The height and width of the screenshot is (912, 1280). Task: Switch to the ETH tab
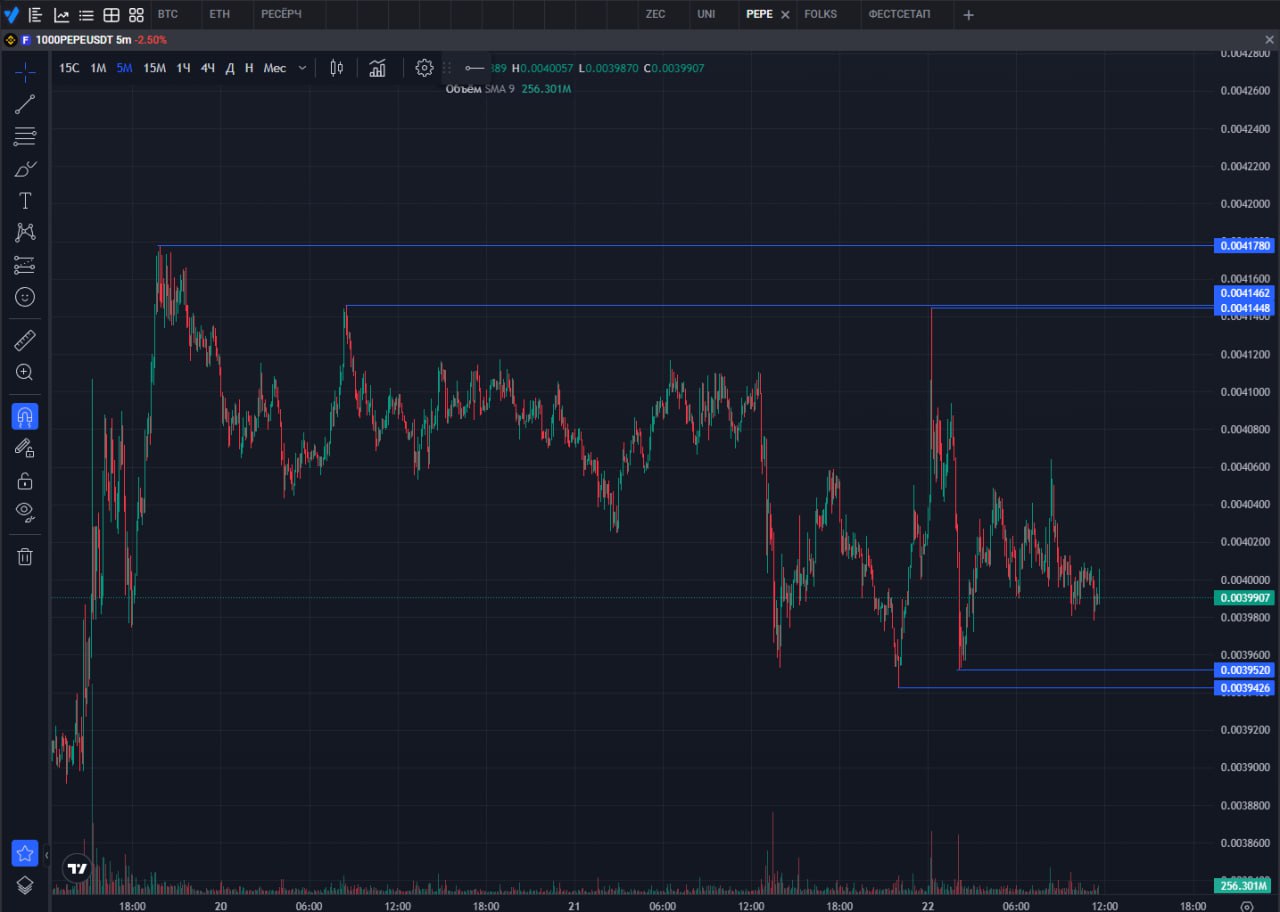tap(220, 15)
